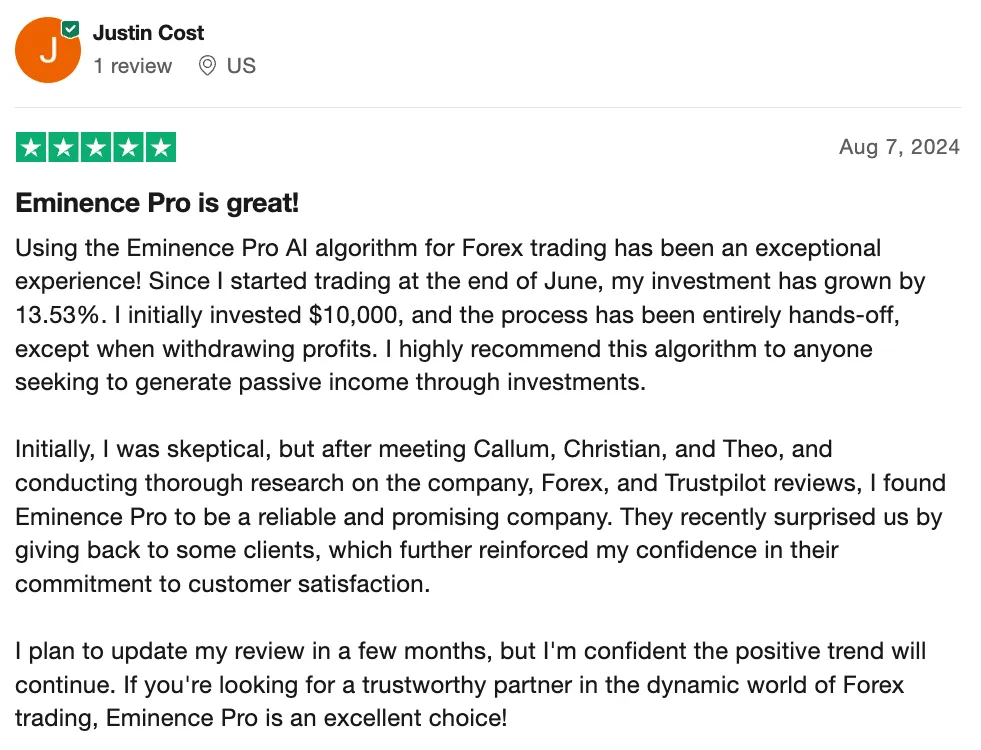Click the fourth green star
This screenshot has height=750, width=981.
pyautogui.click(x=129, y=148)
